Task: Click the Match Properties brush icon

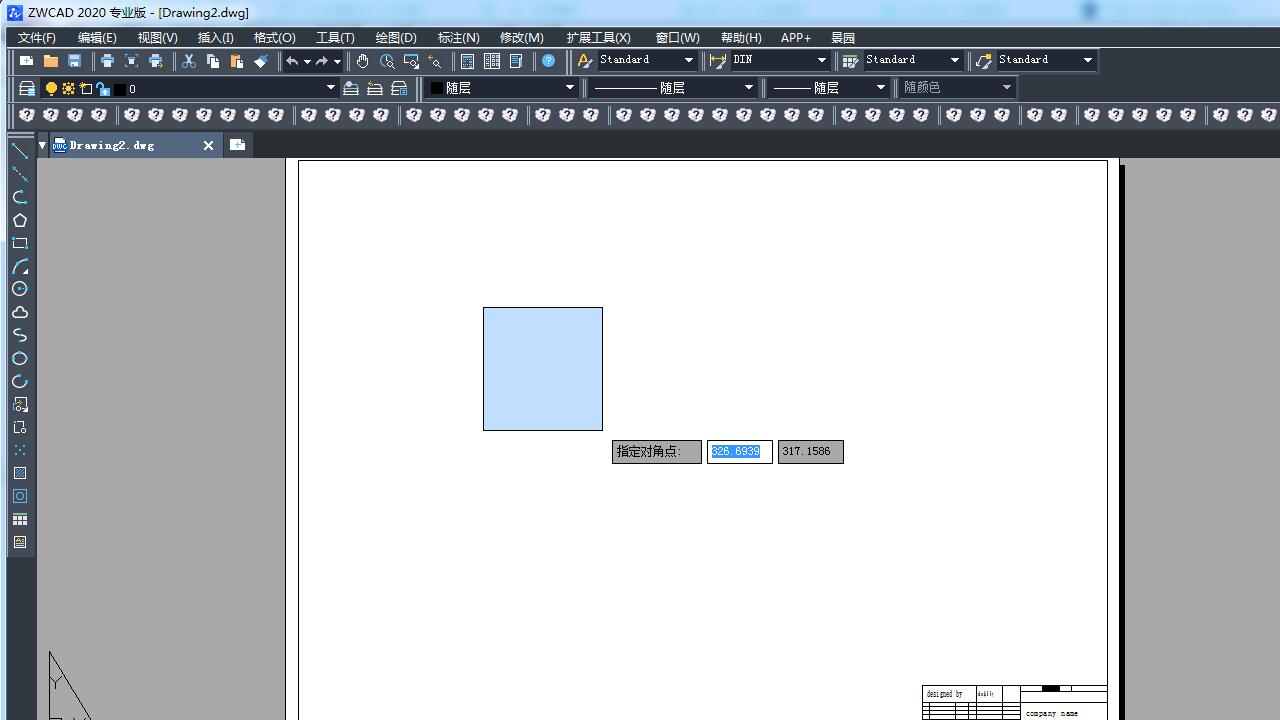Action: pyautogui.click(x=261, y=61)
